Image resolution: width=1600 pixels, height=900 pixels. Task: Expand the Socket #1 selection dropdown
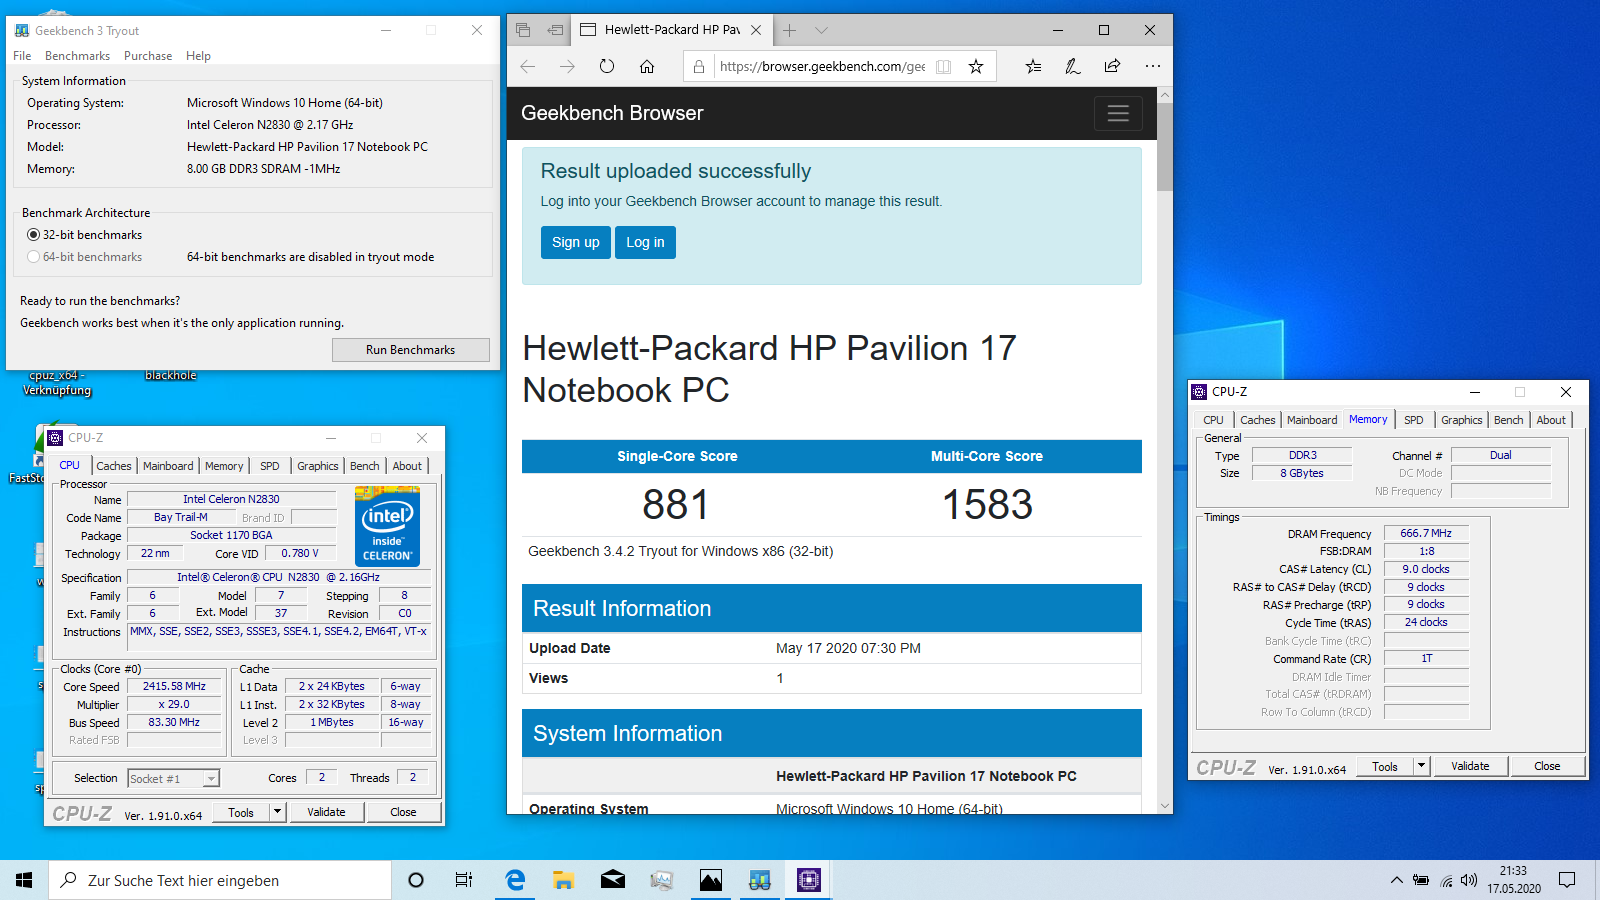pyautogui.click(x=211, y=779)
